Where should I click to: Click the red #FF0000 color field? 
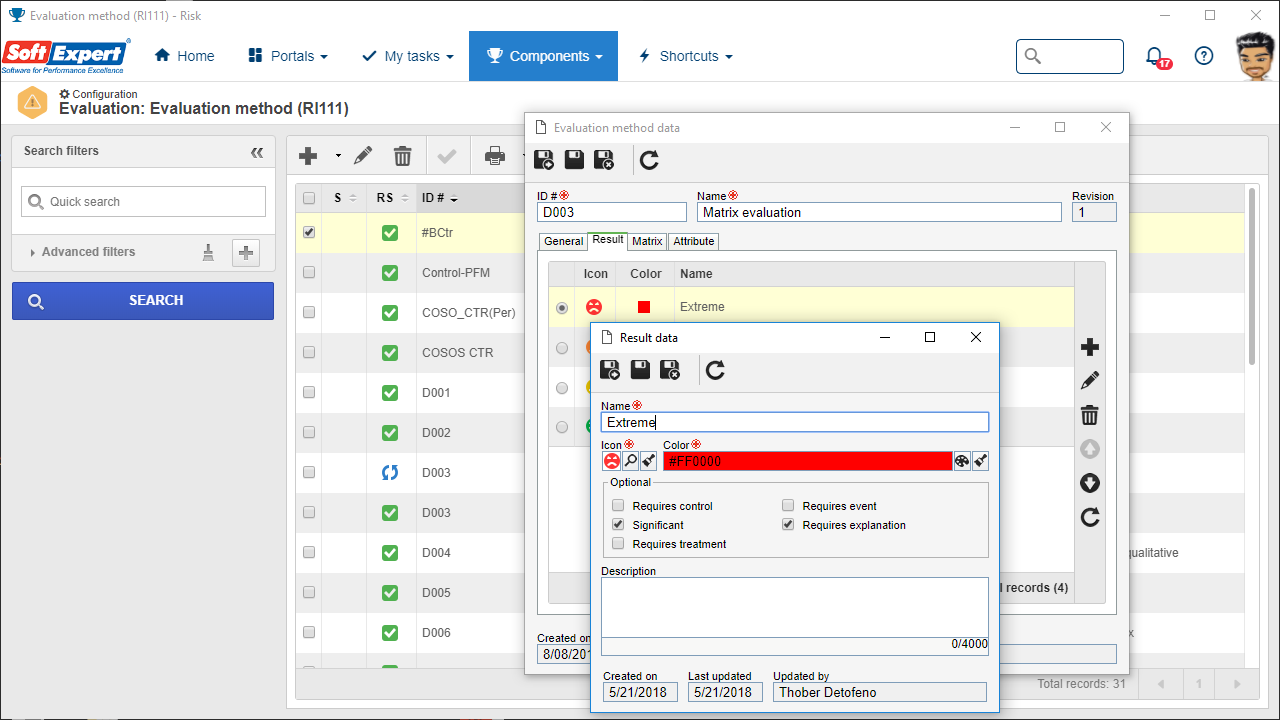point(808,461)
